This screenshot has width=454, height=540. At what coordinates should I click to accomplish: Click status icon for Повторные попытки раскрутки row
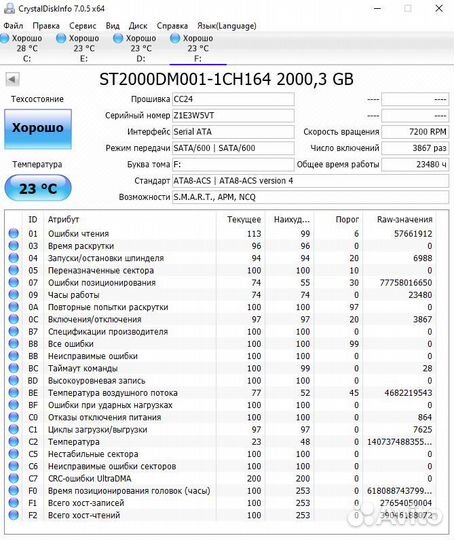point(14,307)
